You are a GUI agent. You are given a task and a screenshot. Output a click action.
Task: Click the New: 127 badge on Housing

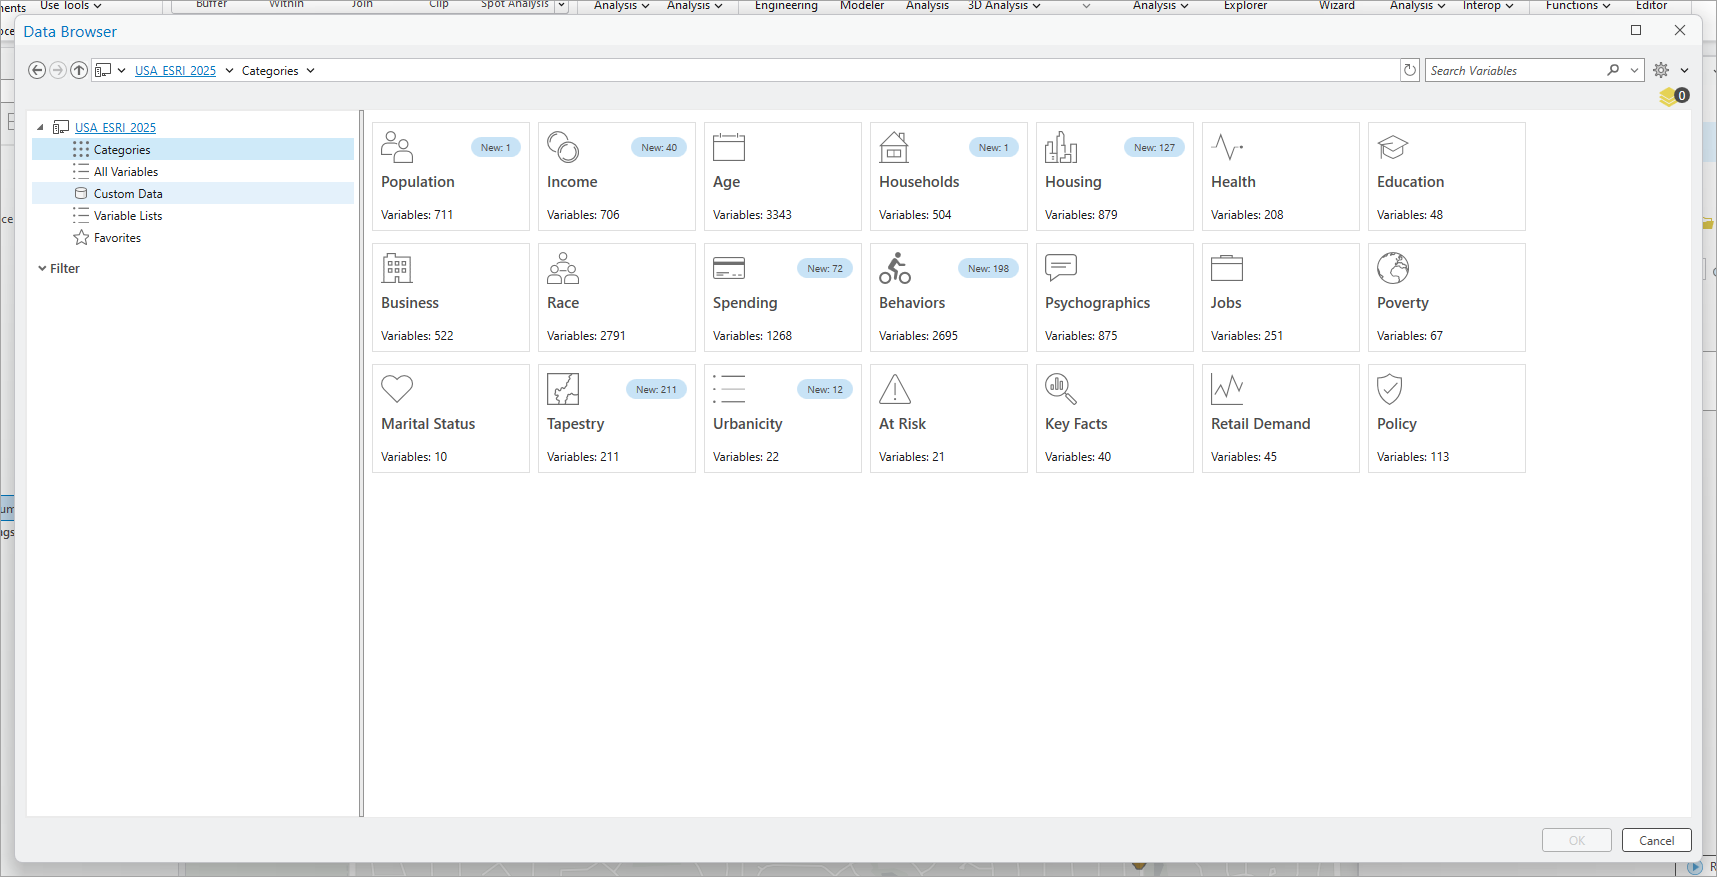[x=1154, y=147]
